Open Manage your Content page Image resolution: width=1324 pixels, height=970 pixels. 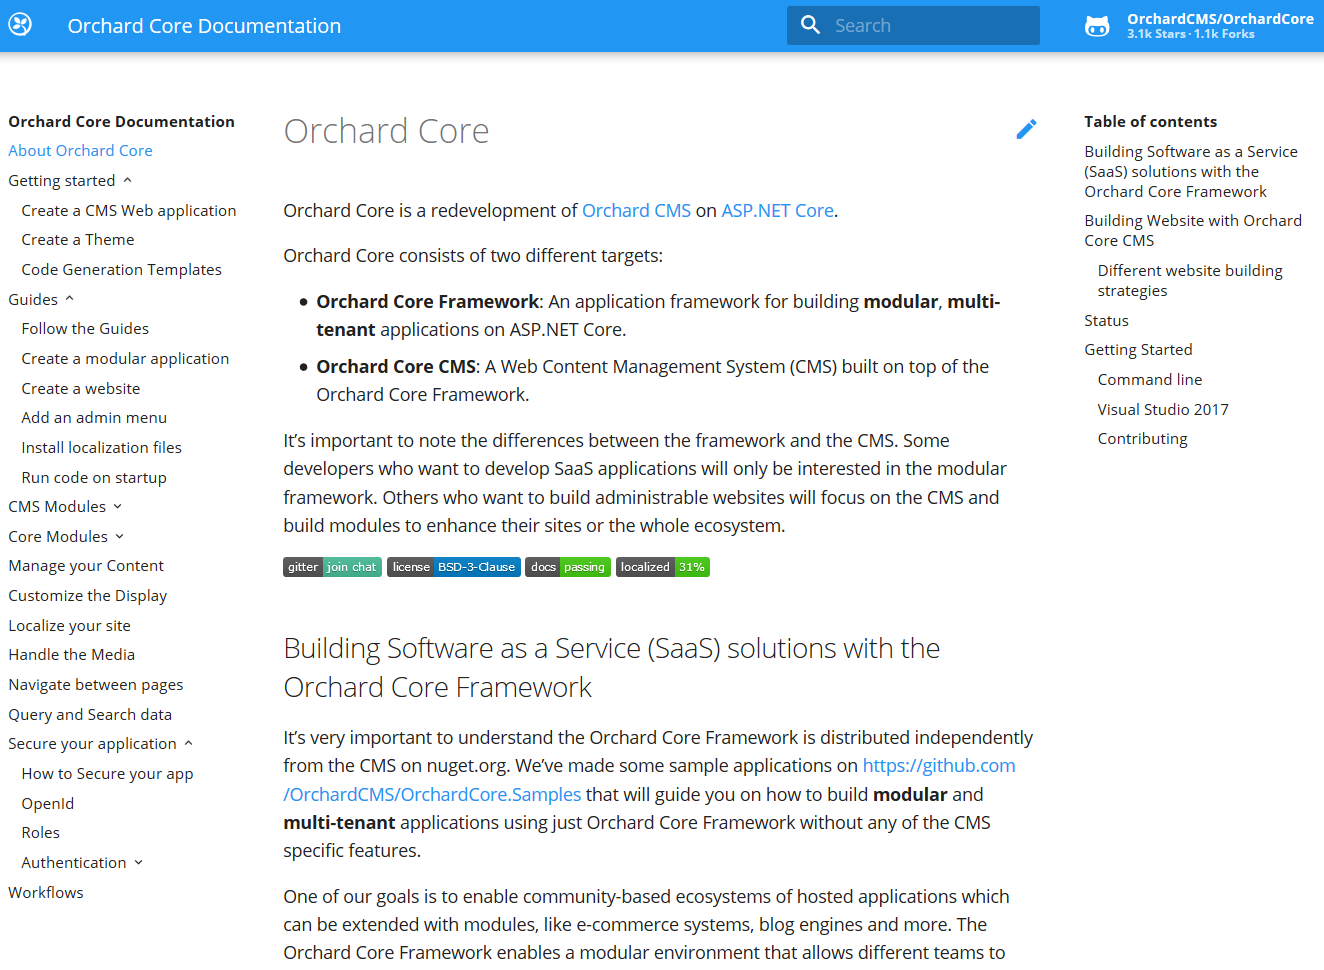[x=86, y=566]
